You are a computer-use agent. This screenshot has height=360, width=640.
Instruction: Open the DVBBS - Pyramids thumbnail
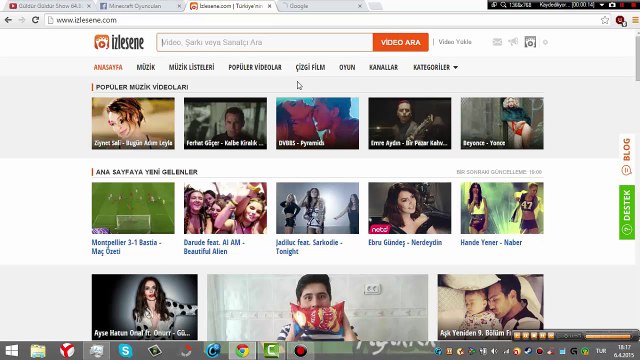[x=318, y=123]
